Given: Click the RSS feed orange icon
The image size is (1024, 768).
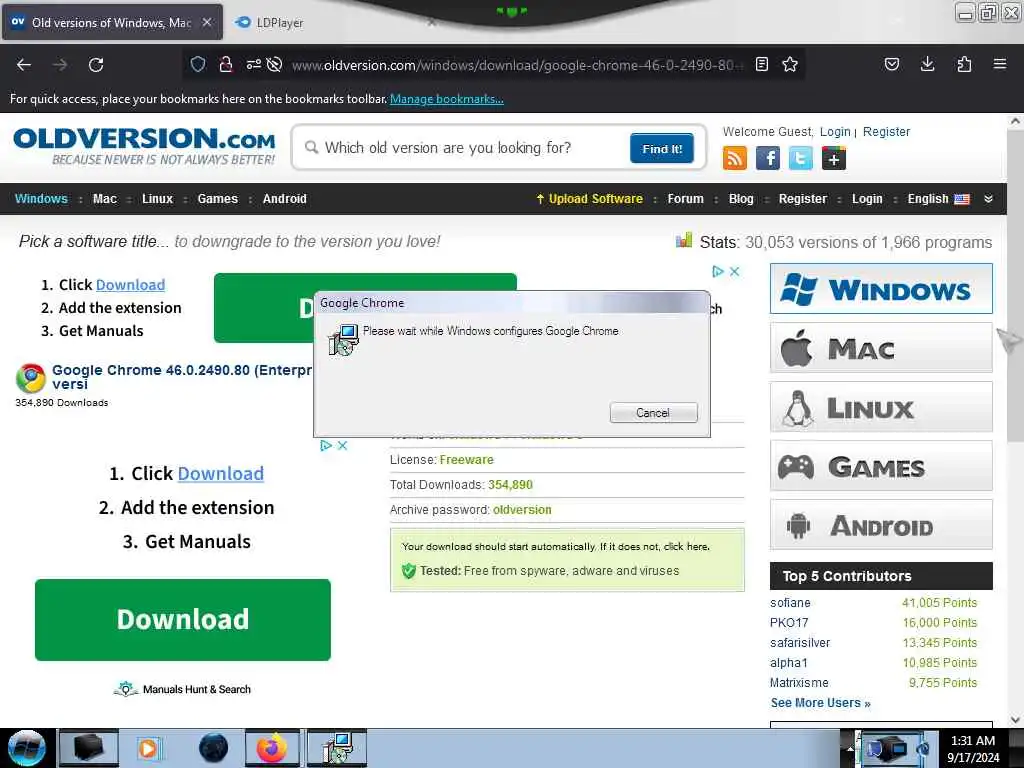Looking at the screenshot, I should (x=735, y=158).
